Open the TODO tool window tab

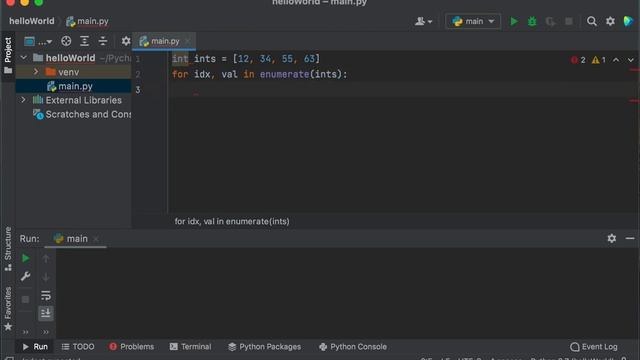tap(78, 347)
